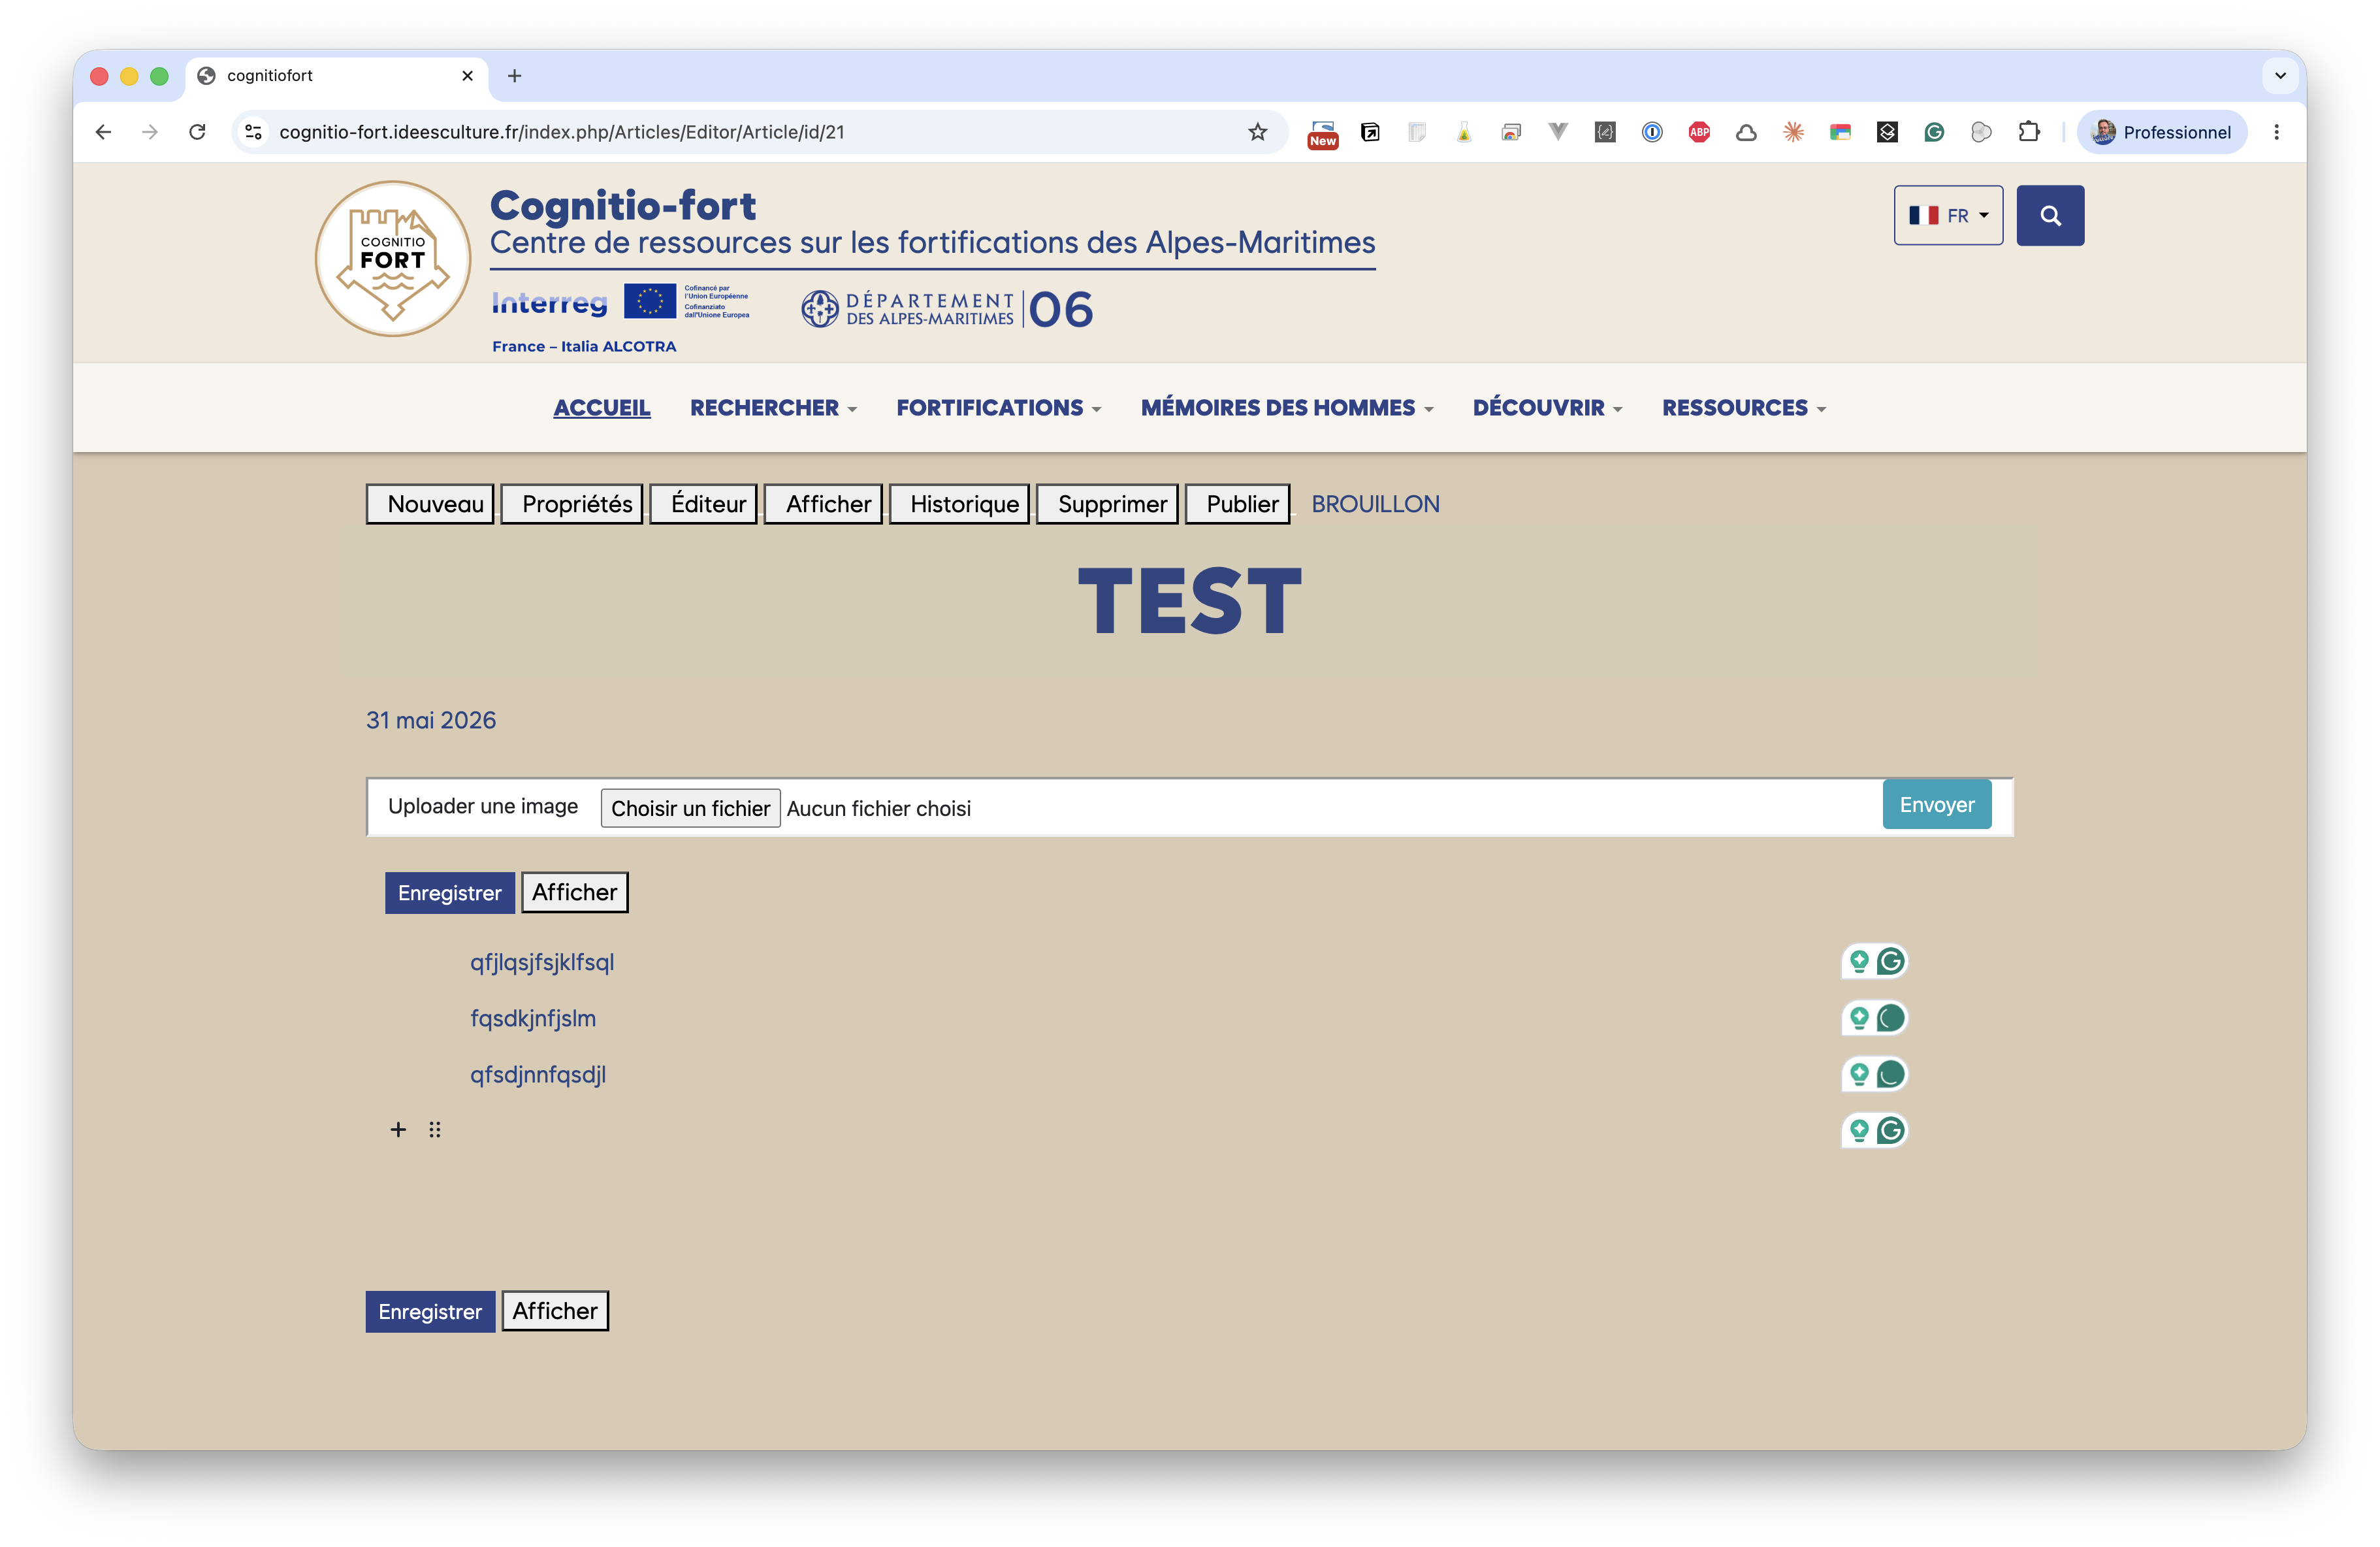Click the bottom Afficher button
The image size is (2380, 1547).
coord(555,1311)
